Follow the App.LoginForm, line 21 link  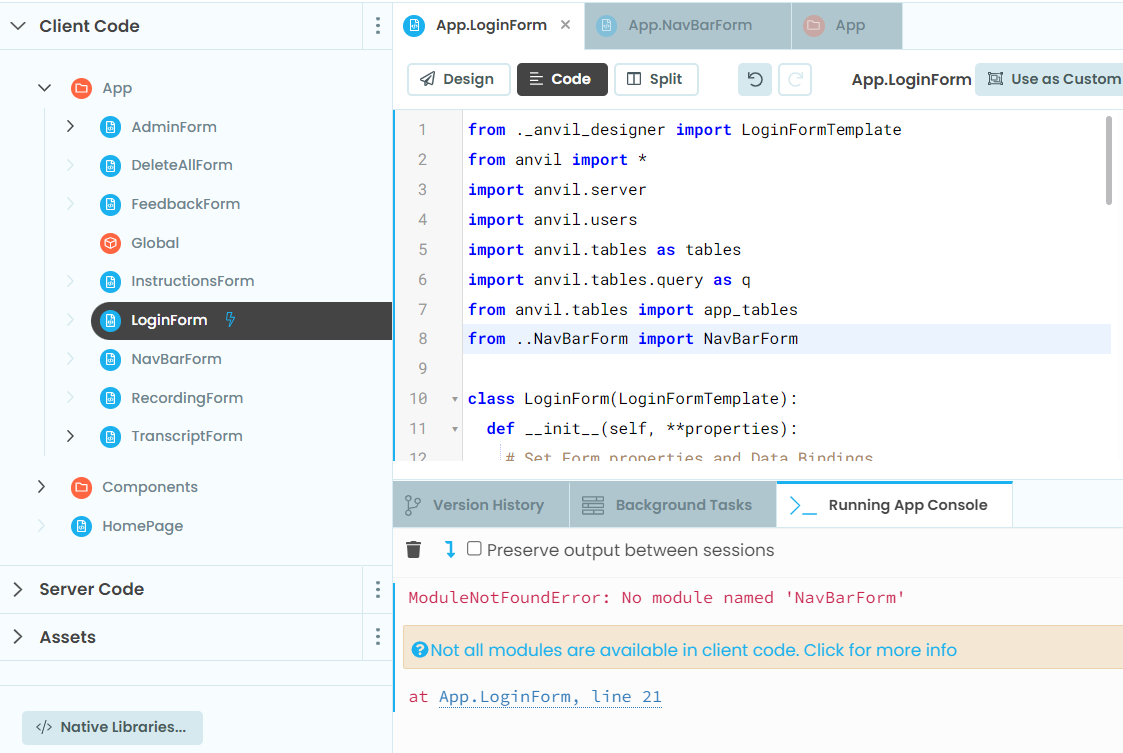pyautogui.click(x=550, y=696)
